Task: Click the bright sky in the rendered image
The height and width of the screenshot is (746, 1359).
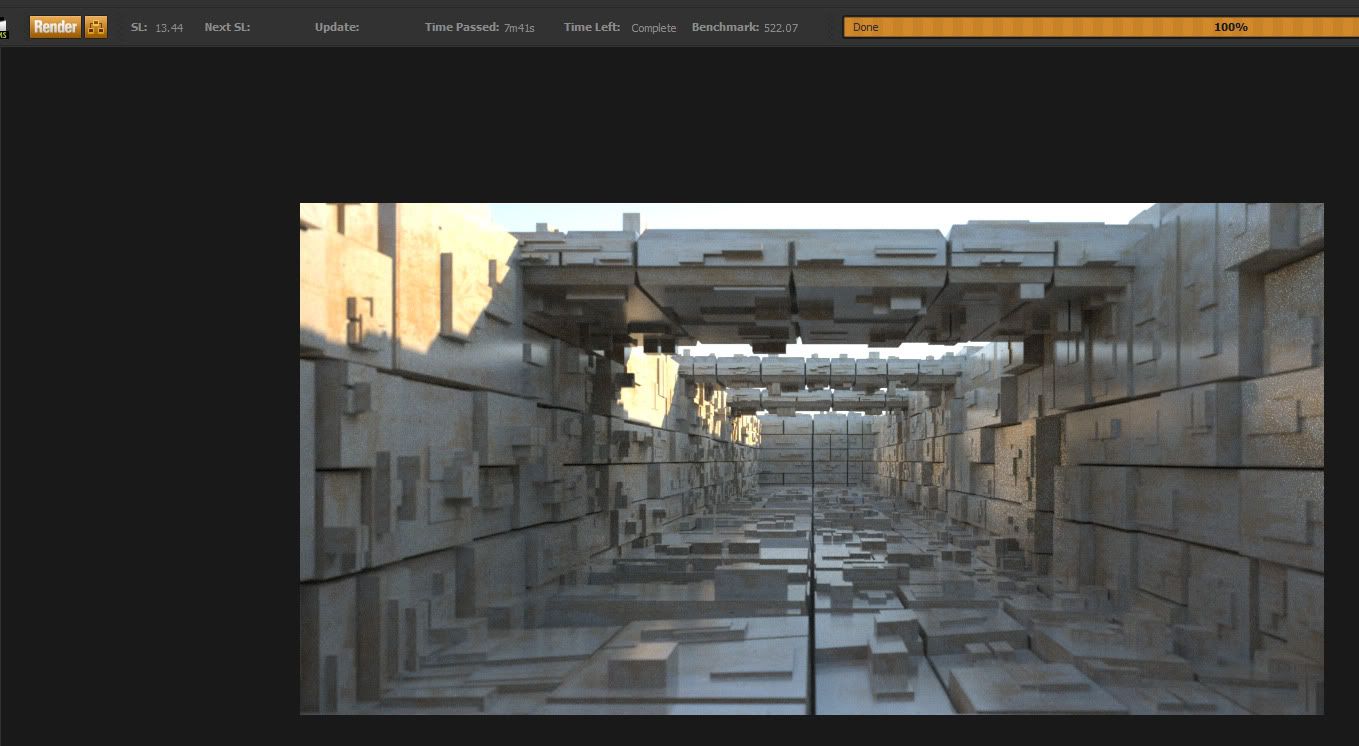Action: click(x=800, y=217)
